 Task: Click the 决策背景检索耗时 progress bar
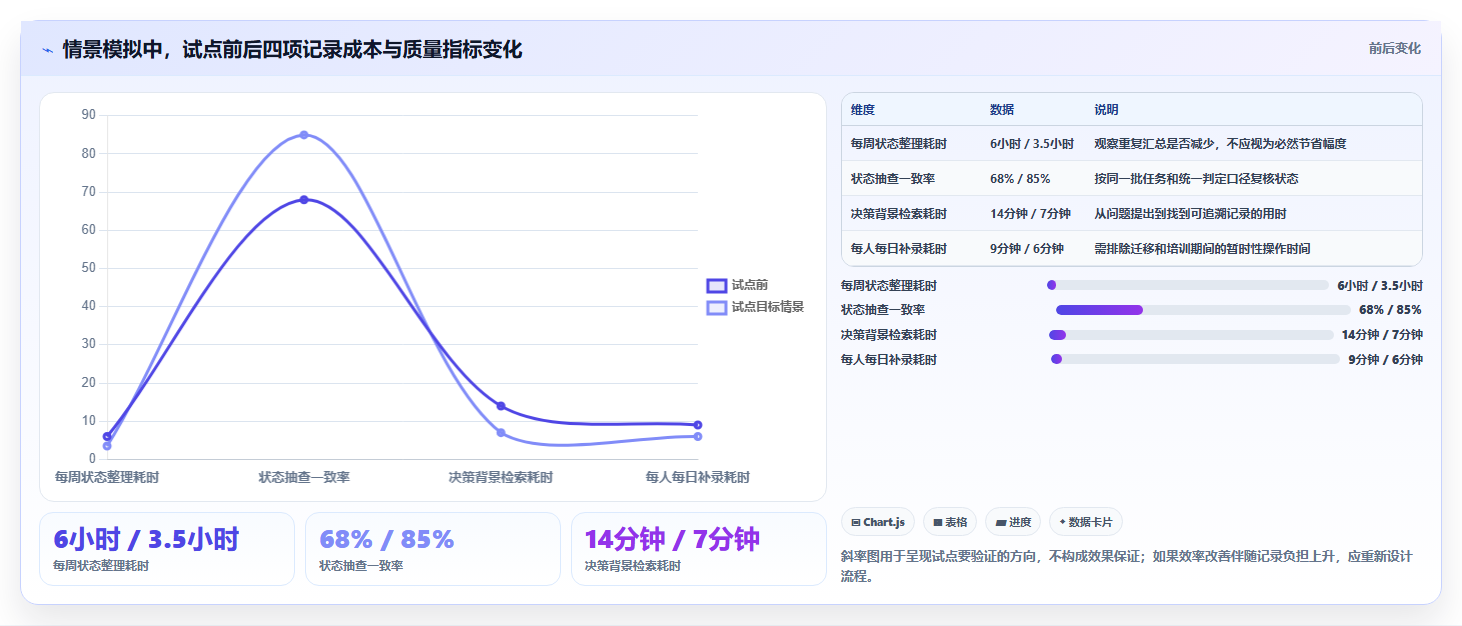click(1190, 335)
